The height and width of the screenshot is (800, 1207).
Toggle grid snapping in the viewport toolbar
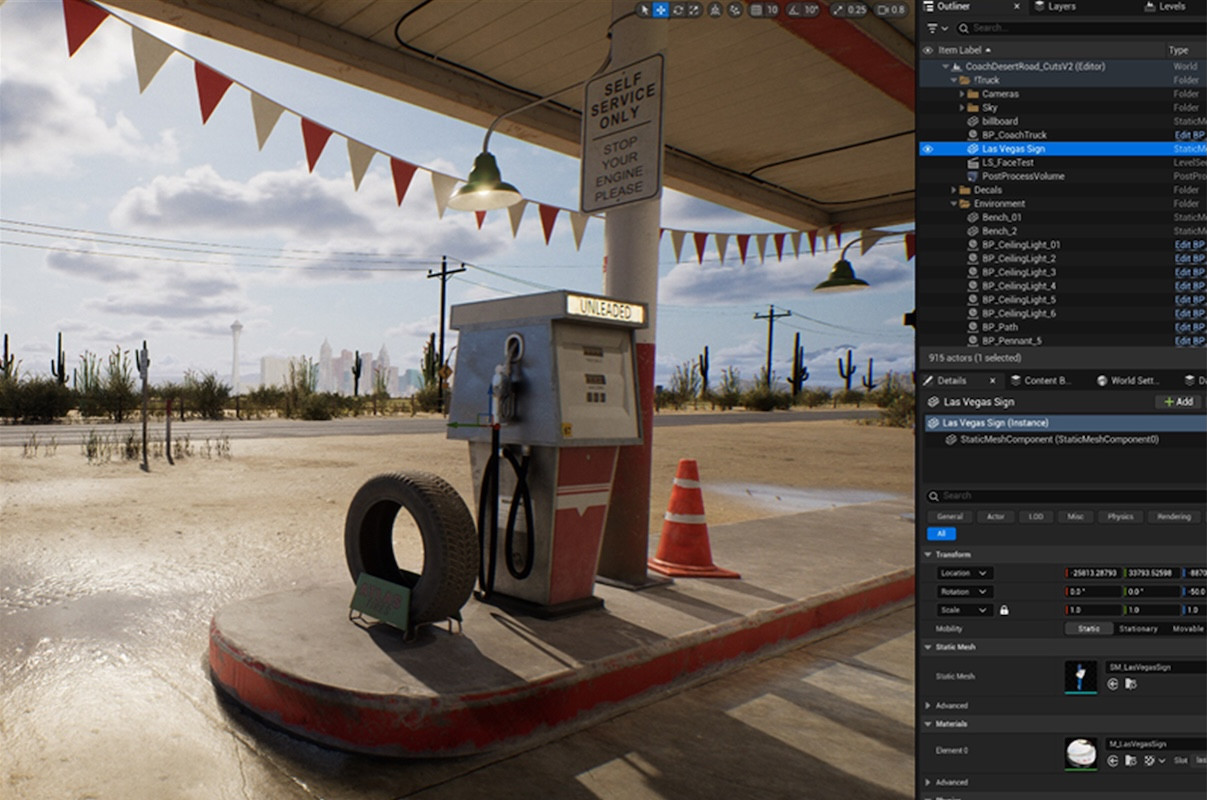(757, 10)
